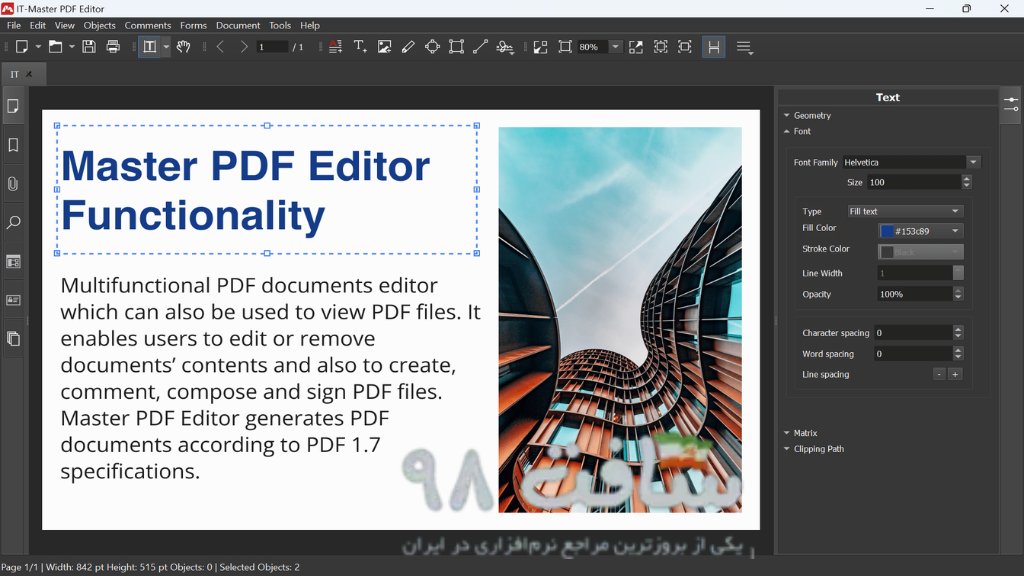Open the Document menu
The height and width of the screenshot is (576, 1024).
(238, 25)
